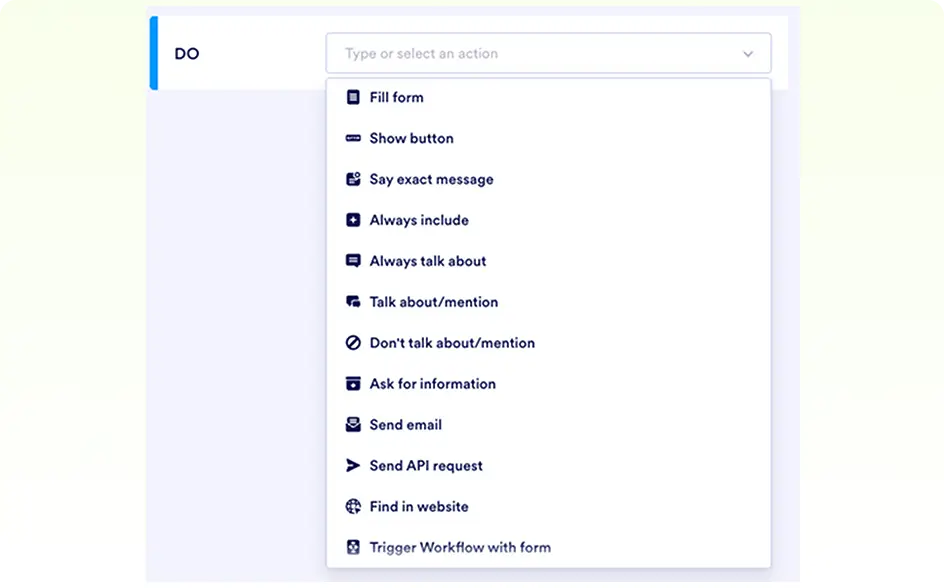This screenshot has width=944, height=588.
Task: Click the Show button icon
Action: (x=352, y=138)
